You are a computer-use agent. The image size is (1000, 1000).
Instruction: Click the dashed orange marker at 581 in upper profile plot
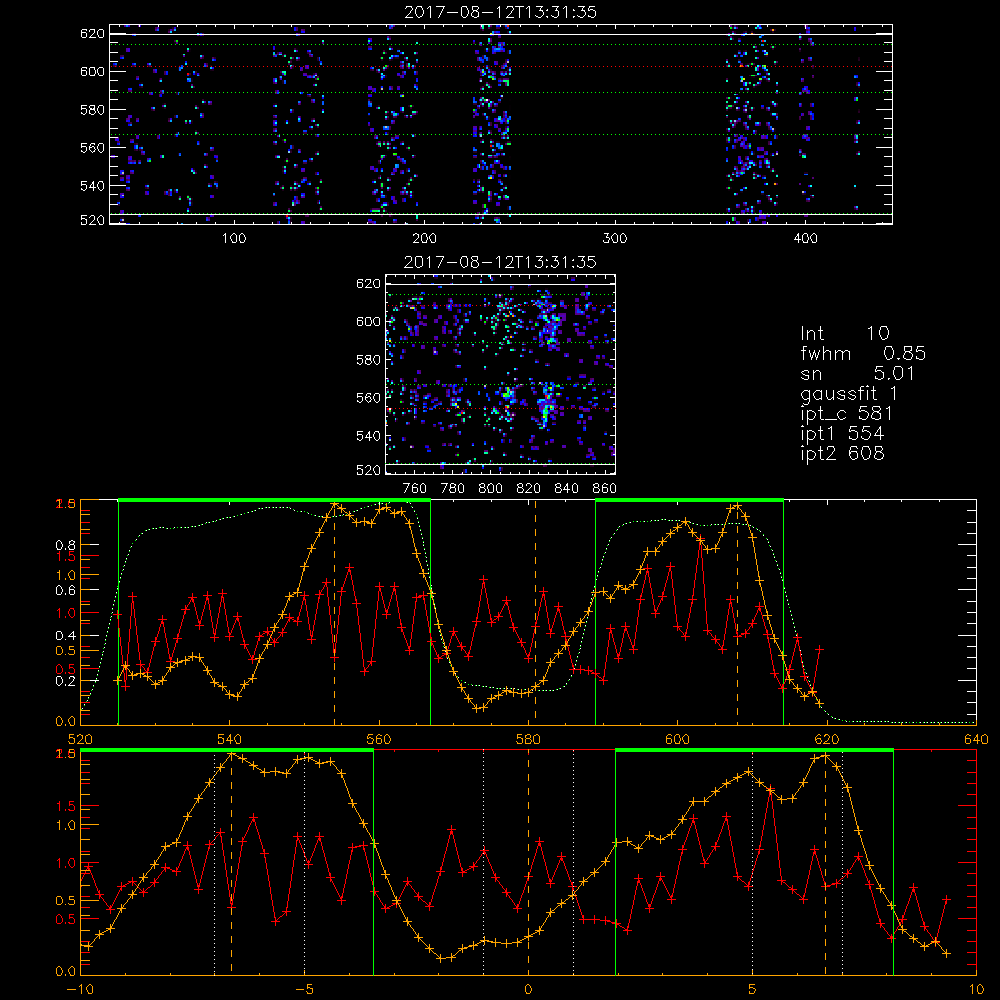tap(535, 612)
